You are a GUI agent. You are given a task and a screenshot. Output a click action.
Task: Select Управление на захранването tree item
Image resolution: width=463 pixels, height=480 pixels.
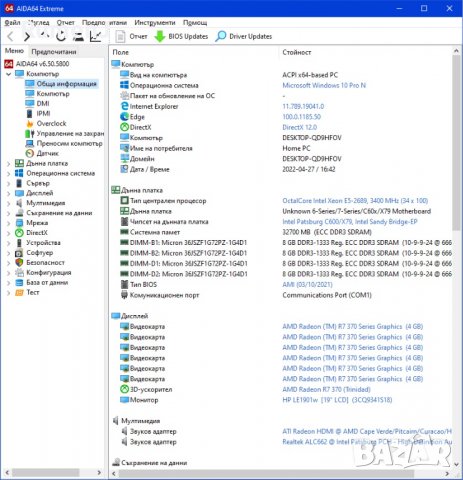(65, 133)
